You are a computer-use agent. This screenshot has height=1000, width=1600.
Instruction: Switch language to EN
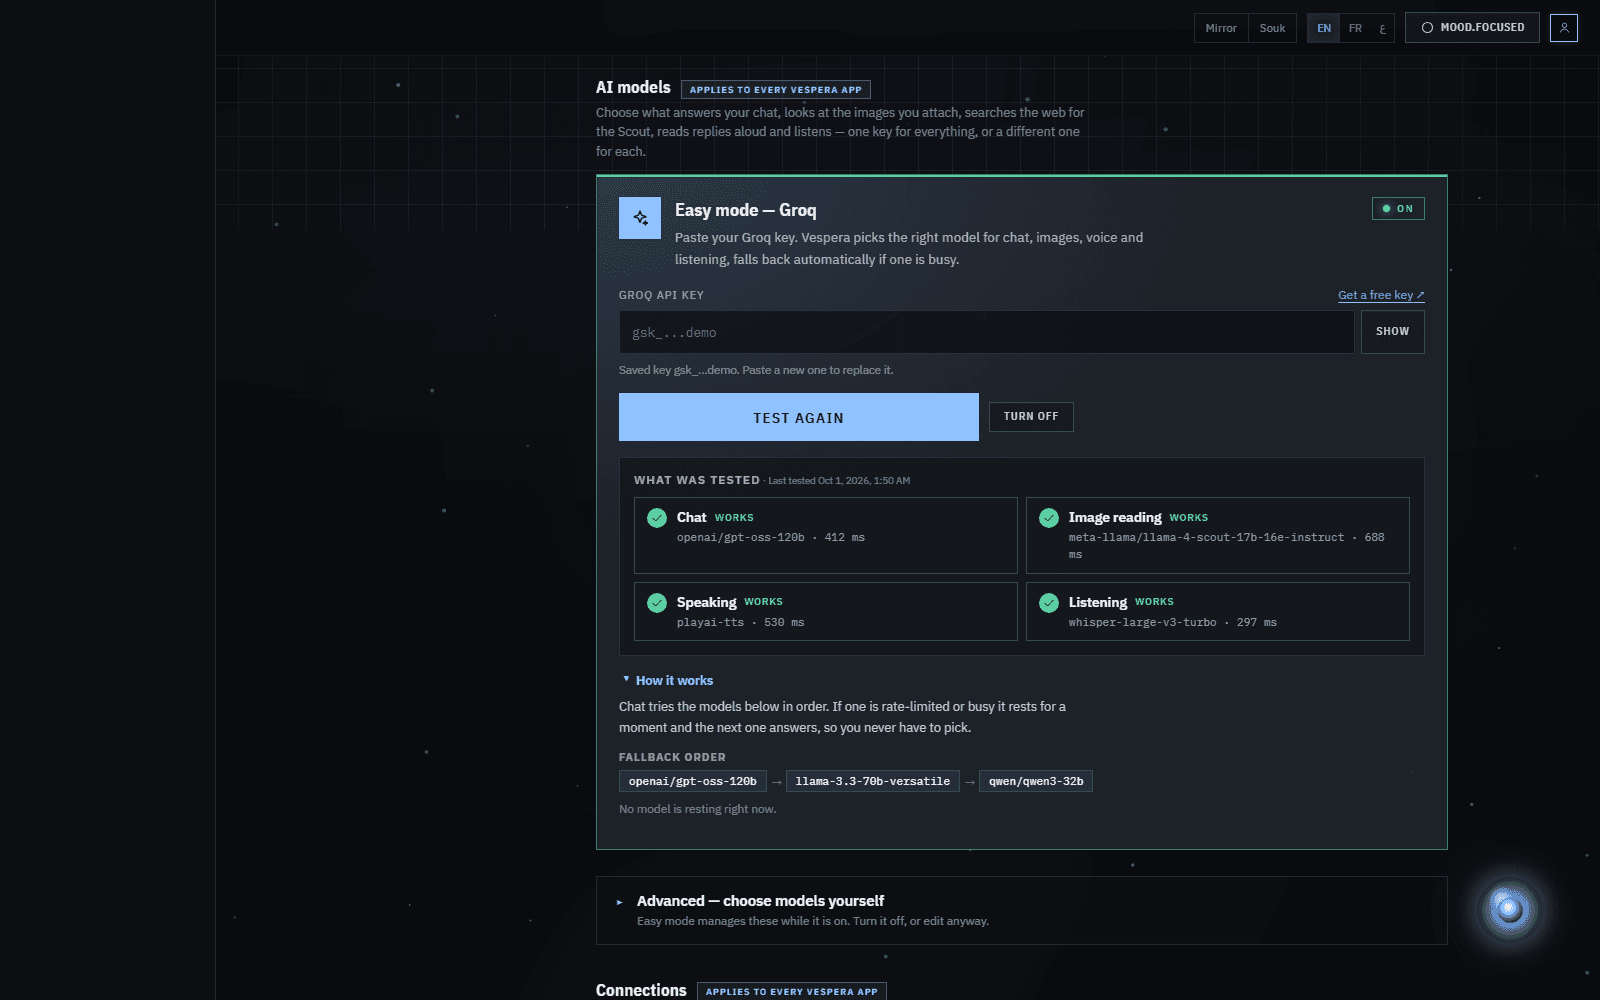[x=1324, y=28]
